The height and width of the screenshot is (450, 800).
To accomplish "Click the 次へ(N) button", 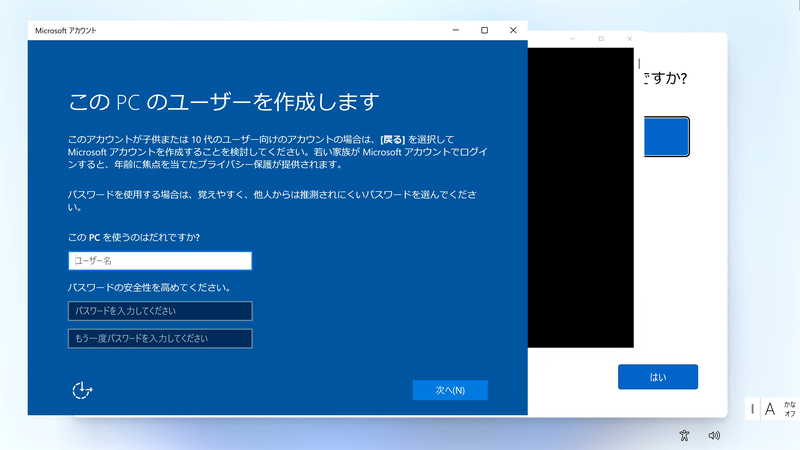I will [x=450, y=390].
